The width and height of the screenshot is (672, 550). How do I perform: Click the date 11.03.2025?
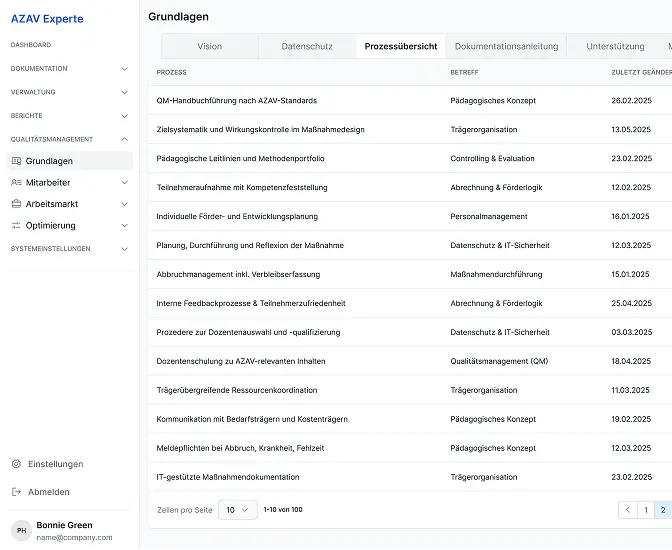[x=630, y=390]
